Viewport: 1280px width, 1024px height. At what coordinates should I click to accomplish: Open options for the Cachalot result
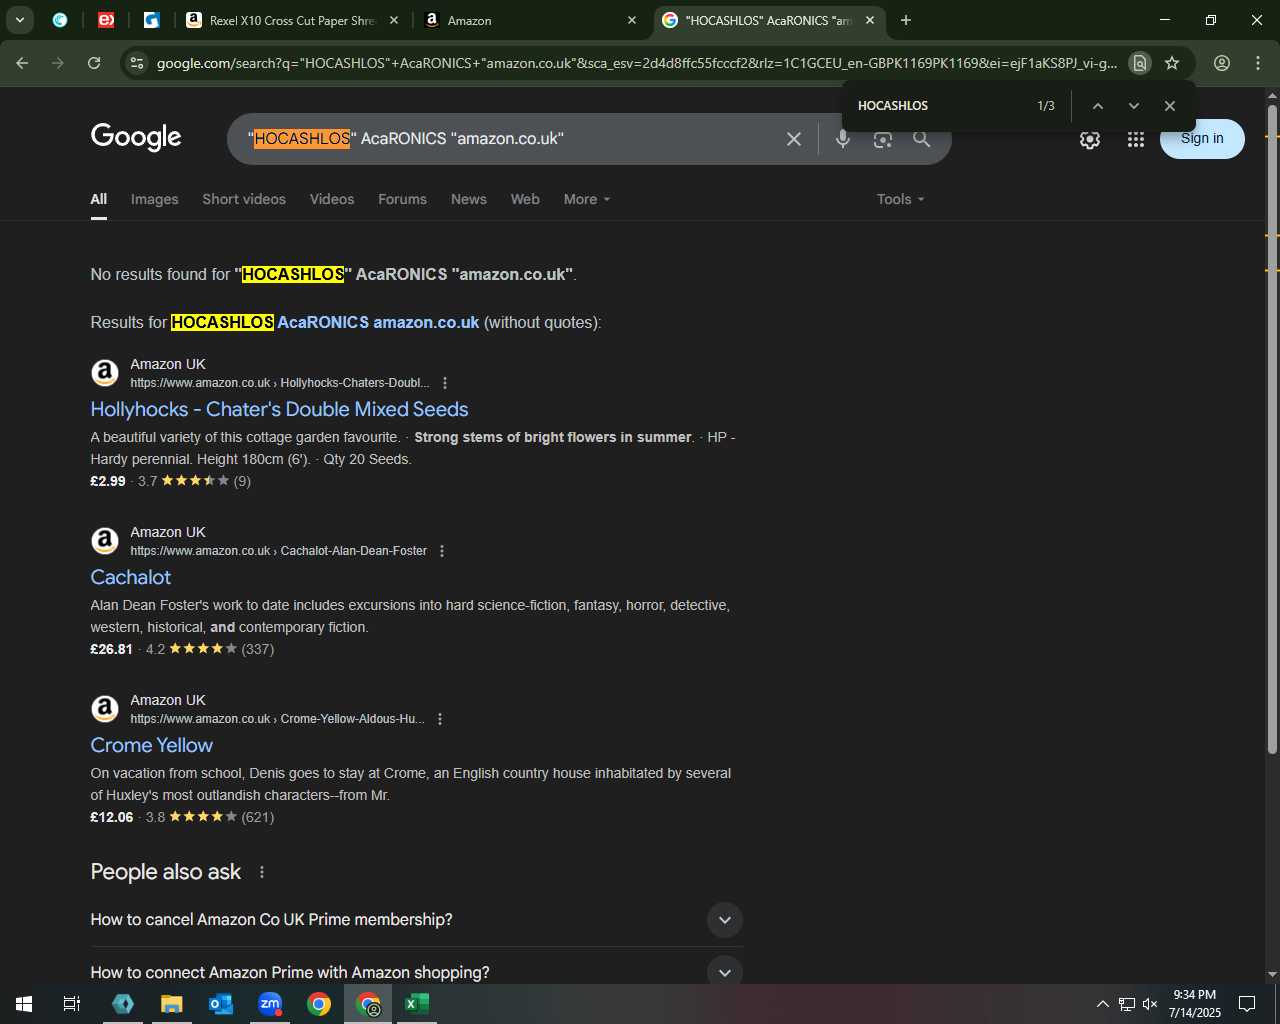pos(442,551)
